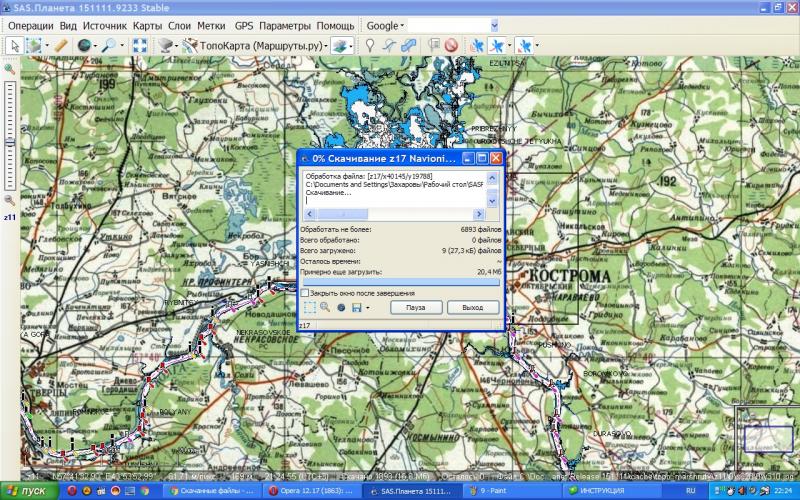Add a new placemark with pin icon
The image size is (800, 500).
coord(370,46)
